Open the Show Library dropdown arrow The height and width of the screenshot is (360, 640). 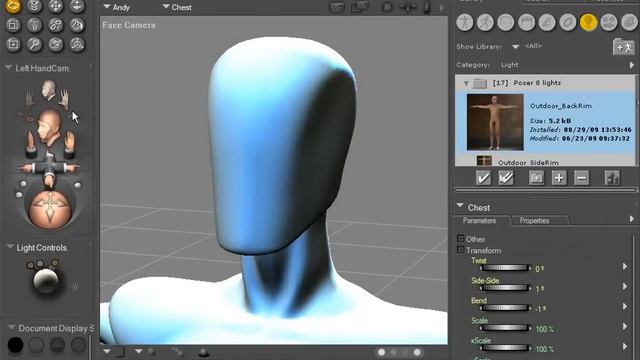point(516,47)
